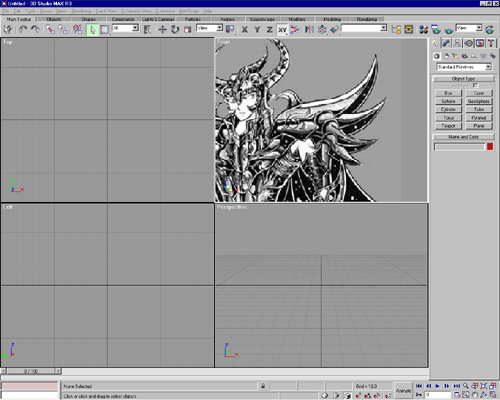Click the object name input field
The height and width of the screenshot is (400, 500).
[x=459, y=147]
